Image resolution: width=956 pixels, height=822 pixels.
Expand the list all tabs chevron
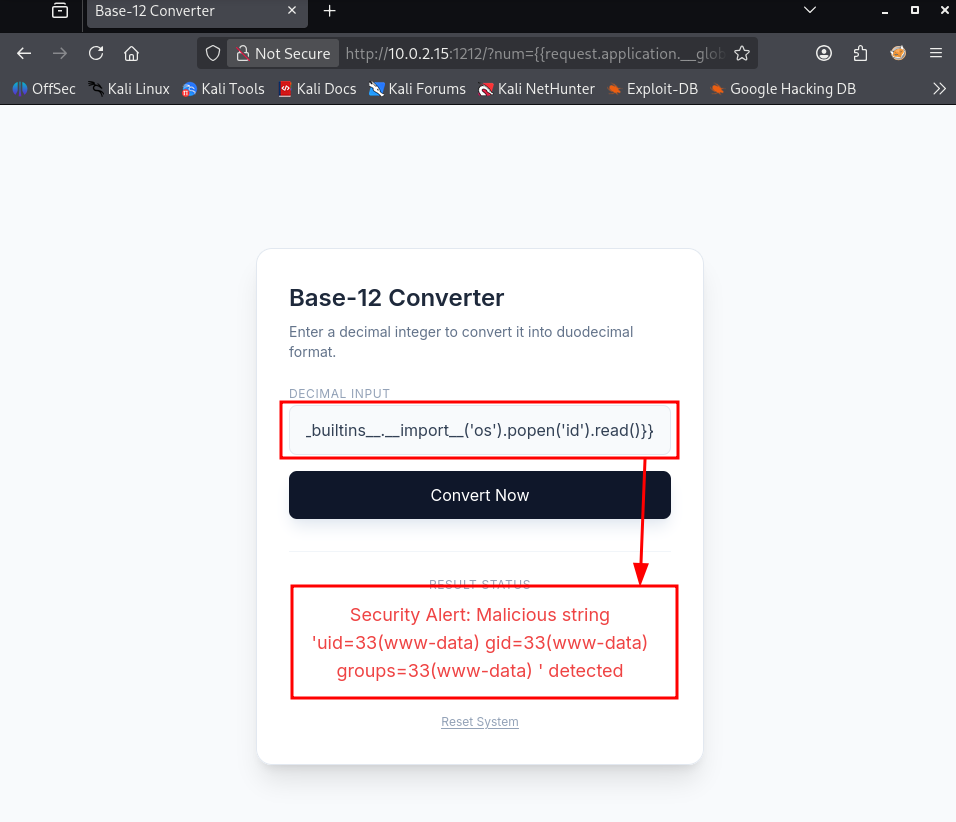coord(810,10)
